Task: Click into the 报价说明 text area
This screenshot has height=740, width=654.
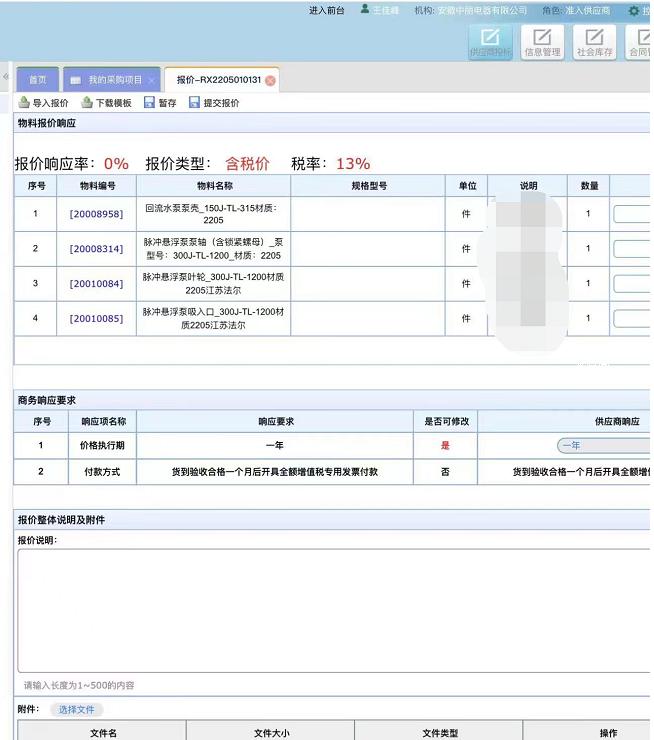Action: pyautogui.click(x=330, y=610)
